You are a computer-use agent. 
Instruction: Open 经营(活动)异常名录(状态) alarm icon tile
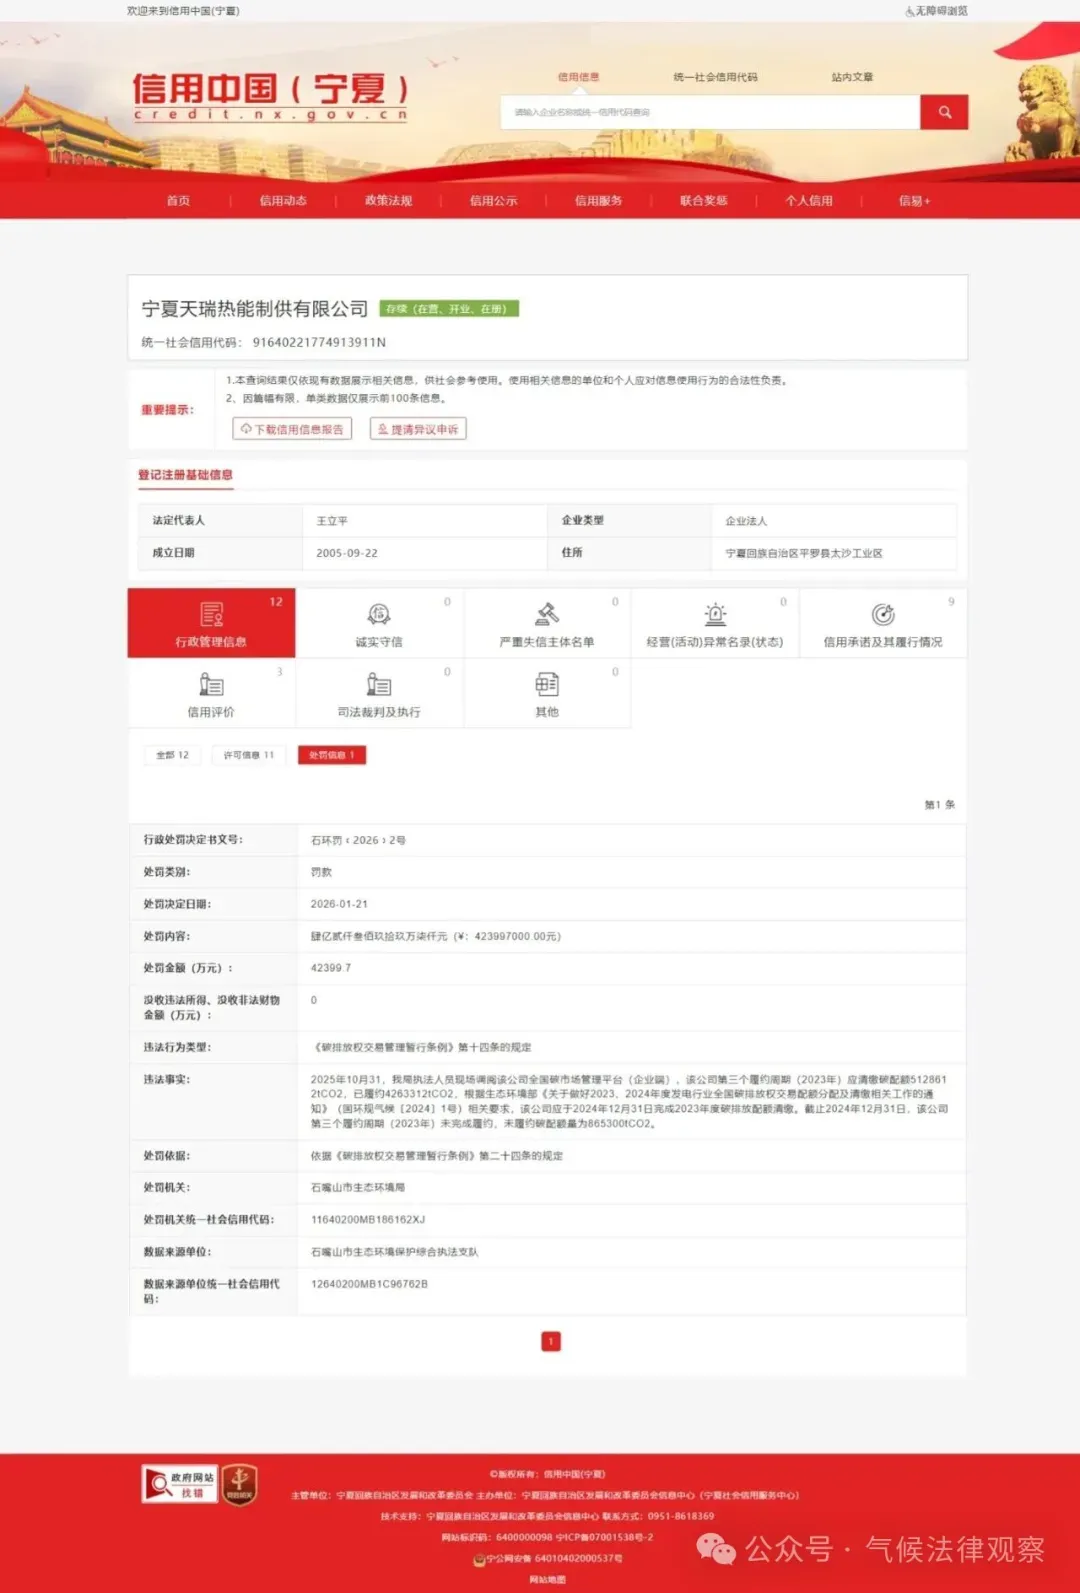[x=715, y=623]
